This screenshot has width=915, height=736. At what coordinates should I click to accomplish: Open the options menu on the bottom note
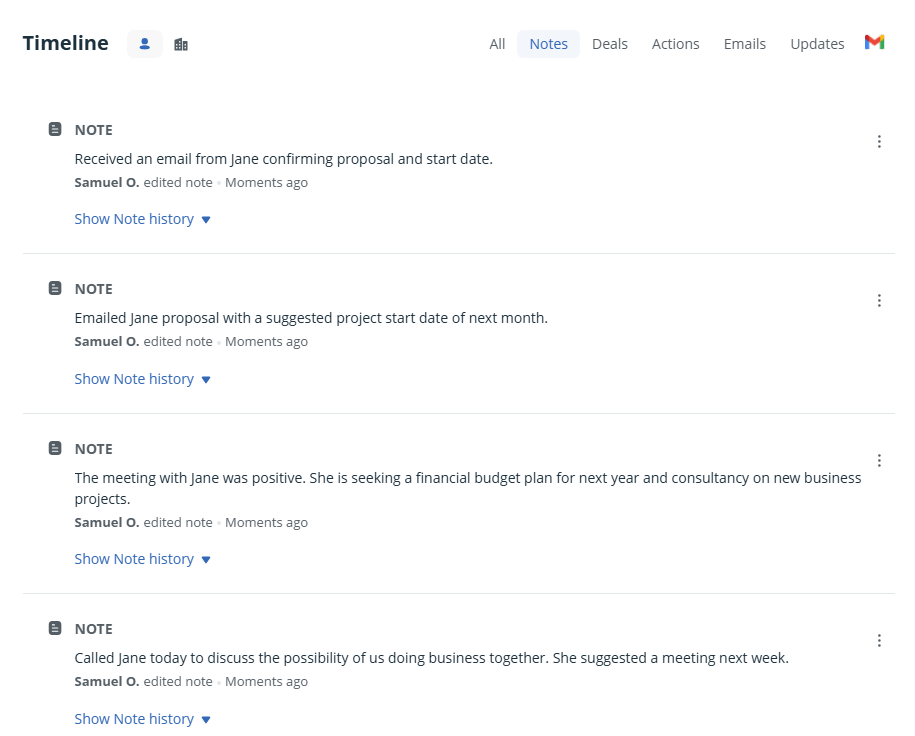[x=879, y=640]
